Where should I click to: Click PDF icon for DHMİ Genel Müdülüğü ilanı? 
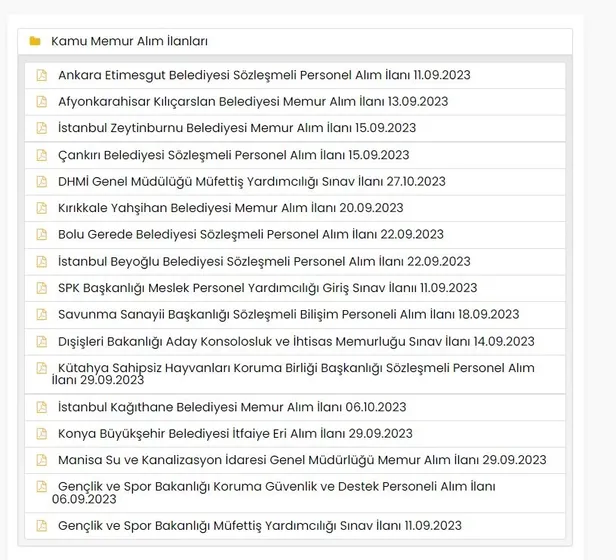tap(42, 182)
